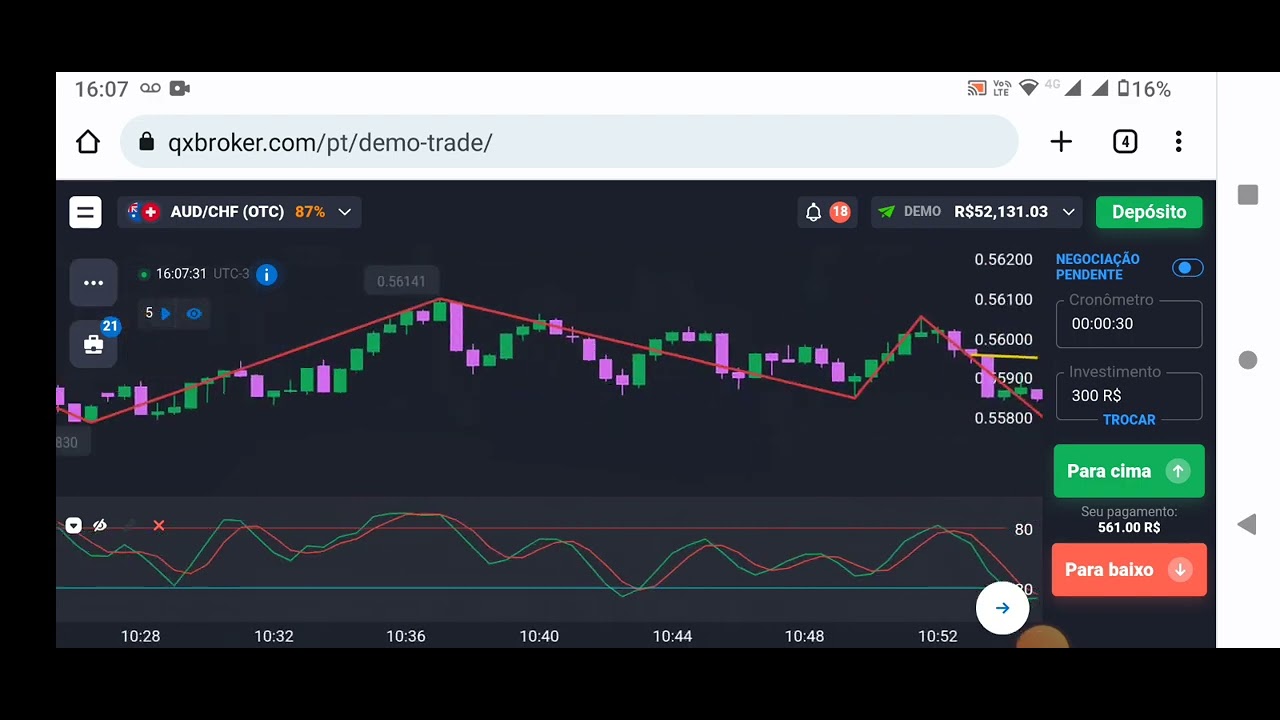Image resolution: width=1280 pixels, height=720 pixels.
Task: Edit the Cronômetro 00:00:30 field
Action: click(x=1129, y=323)
